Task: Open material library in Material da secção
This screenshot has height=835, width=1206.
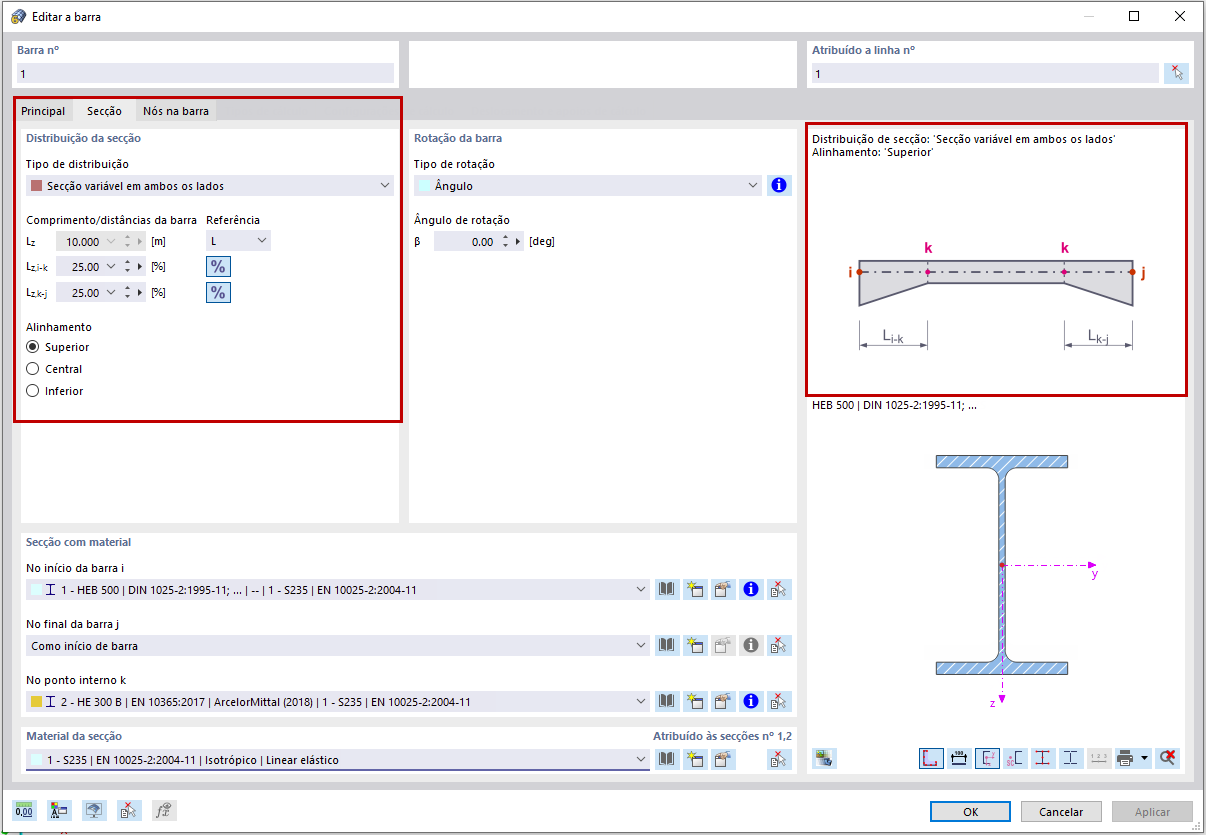Action: [x=667, y=760]
